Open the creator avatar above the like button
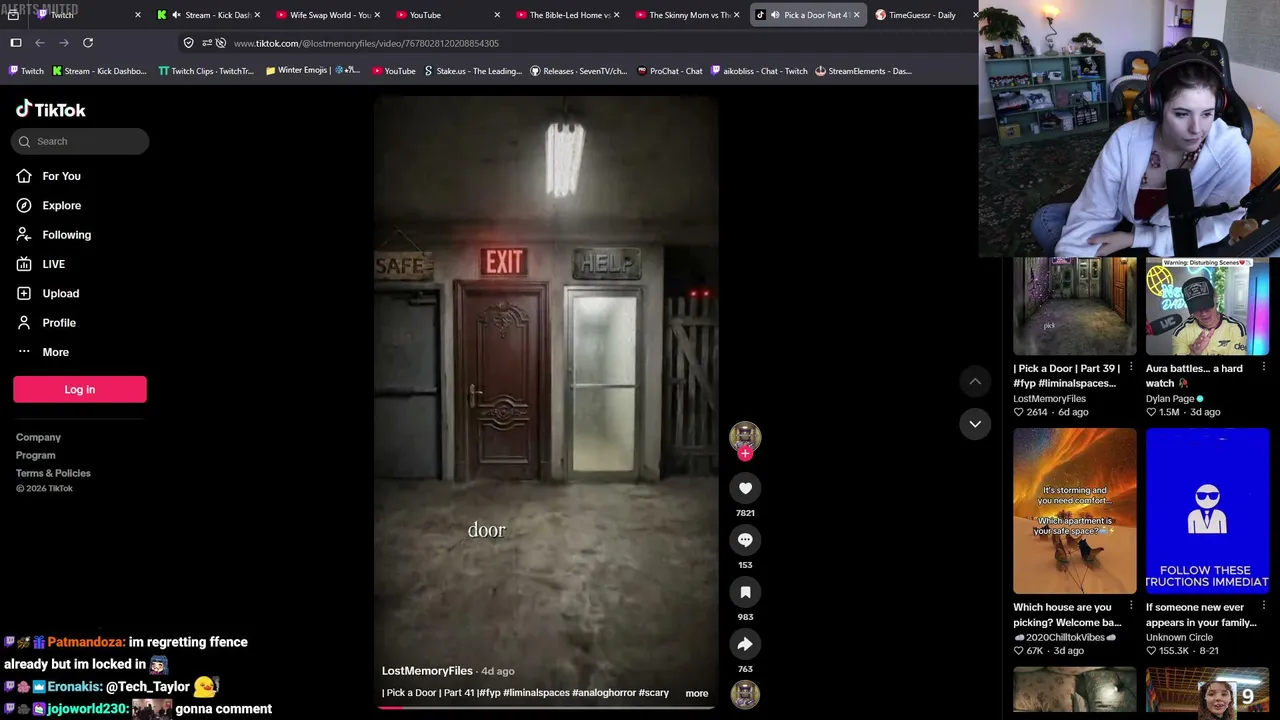Screen dimensions: 1280x720 (745, 437)
